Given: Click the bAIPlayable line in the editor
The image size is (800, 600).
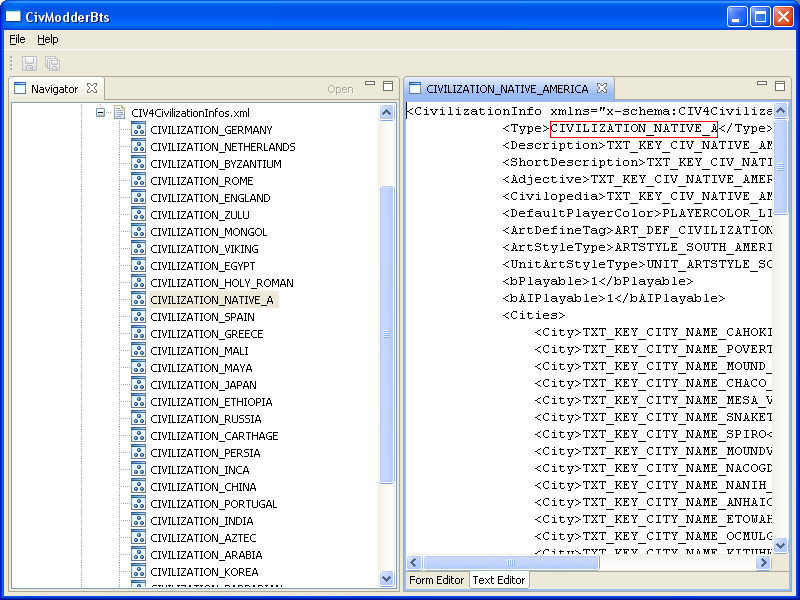Looking at the screenshot, I should [x=613, y=298].
